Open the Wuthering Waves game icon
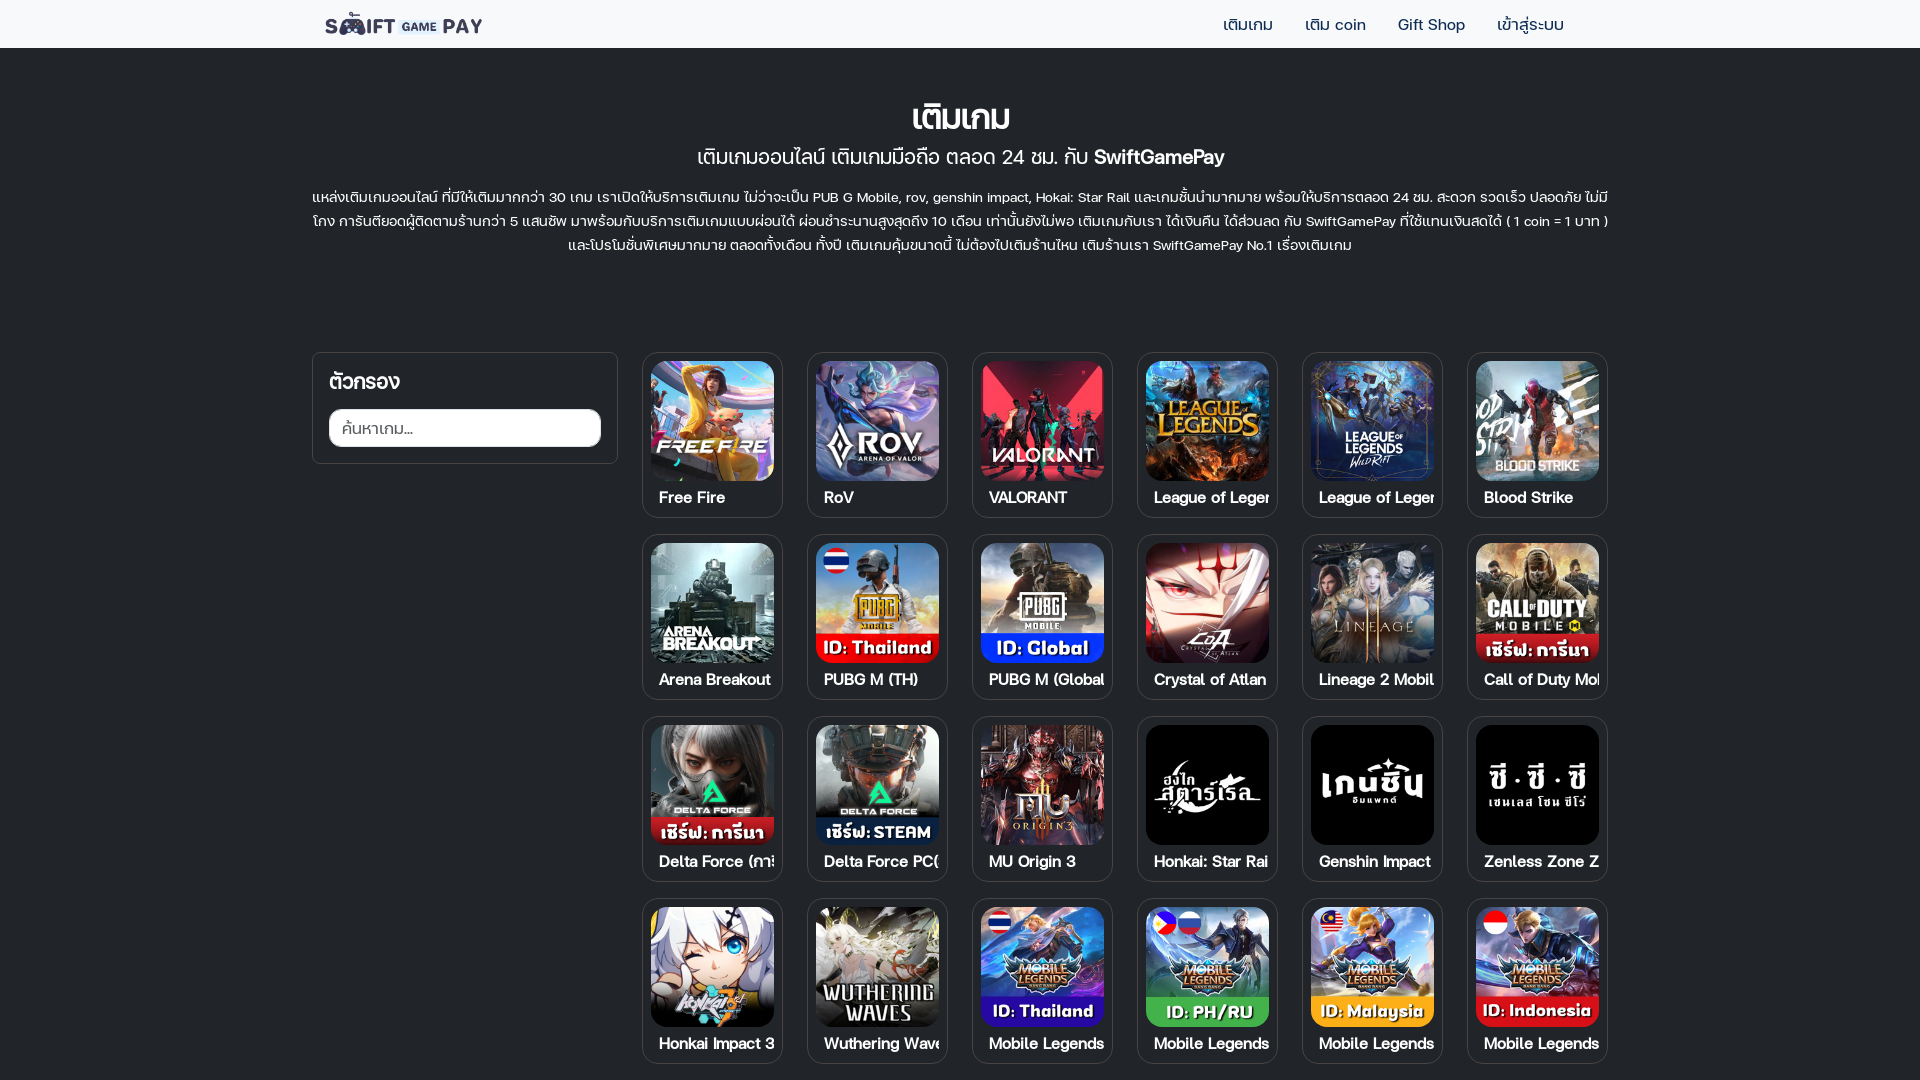 tap(877, 967)
